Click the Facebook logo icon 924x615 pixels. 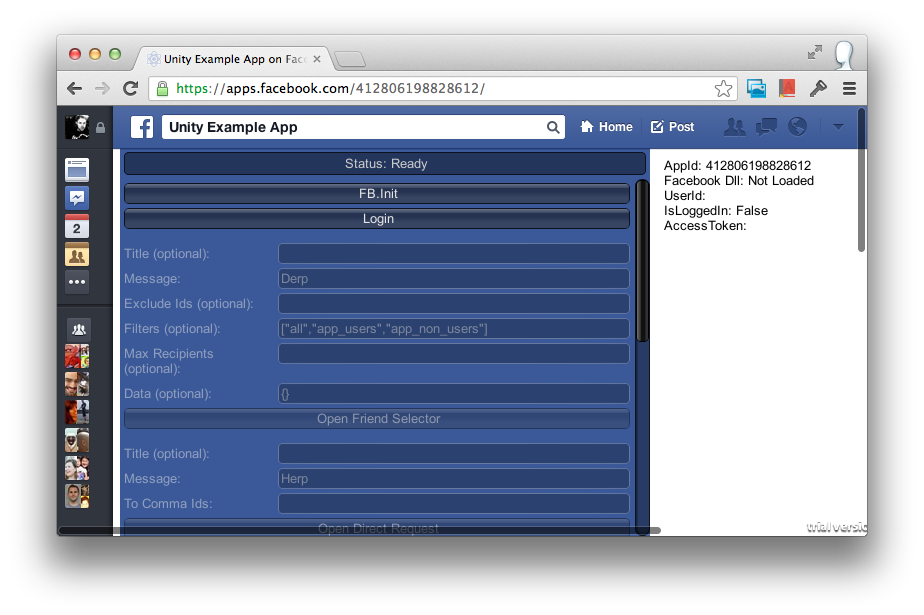click(x=141, y=126)
